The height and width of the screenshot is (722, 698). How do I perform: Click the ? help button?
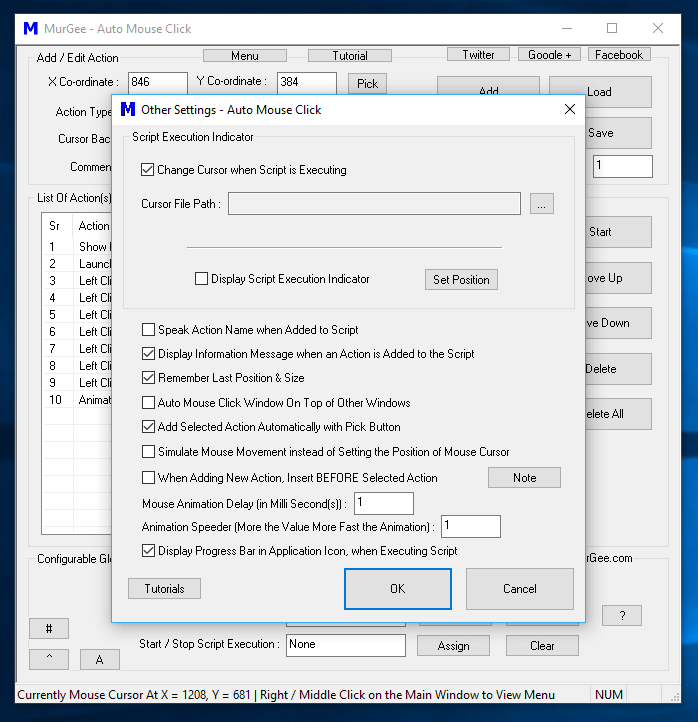coord(622,616)
